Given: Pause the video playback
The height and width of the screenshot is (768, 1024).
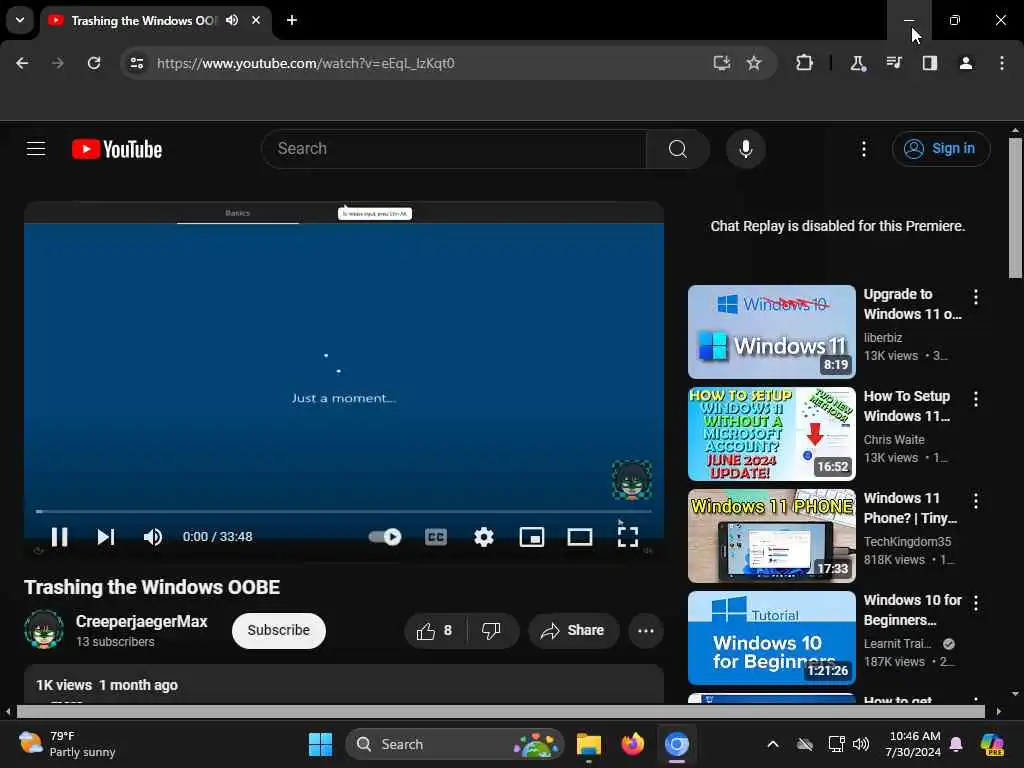Looking at the screenshot, I should [59, 537].
